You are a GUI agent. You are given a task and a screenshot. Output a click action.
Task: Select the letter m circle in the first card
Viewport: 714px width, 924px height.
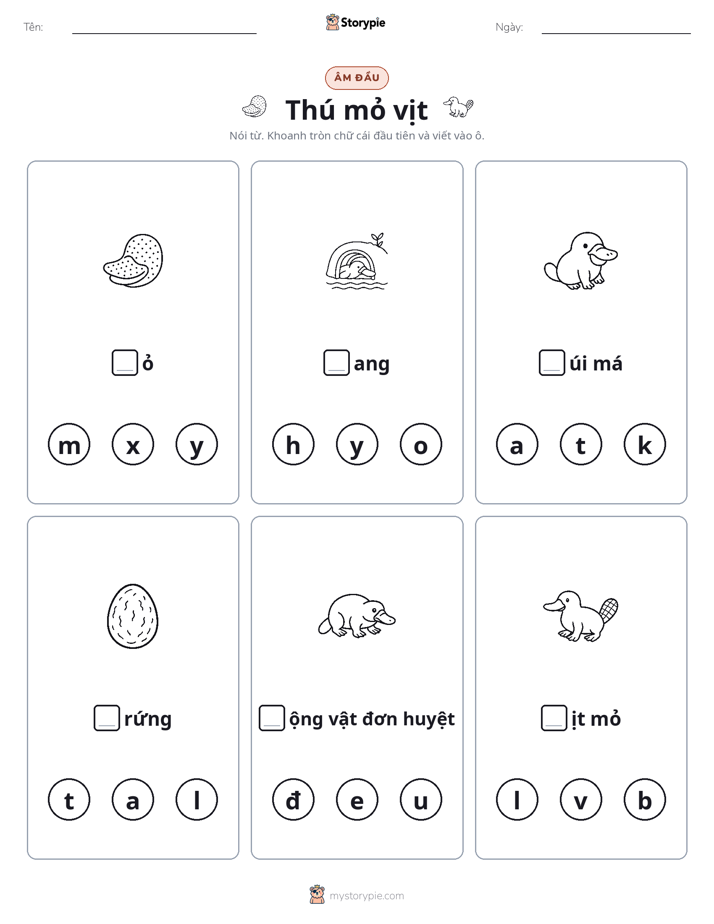pos(69,444)
